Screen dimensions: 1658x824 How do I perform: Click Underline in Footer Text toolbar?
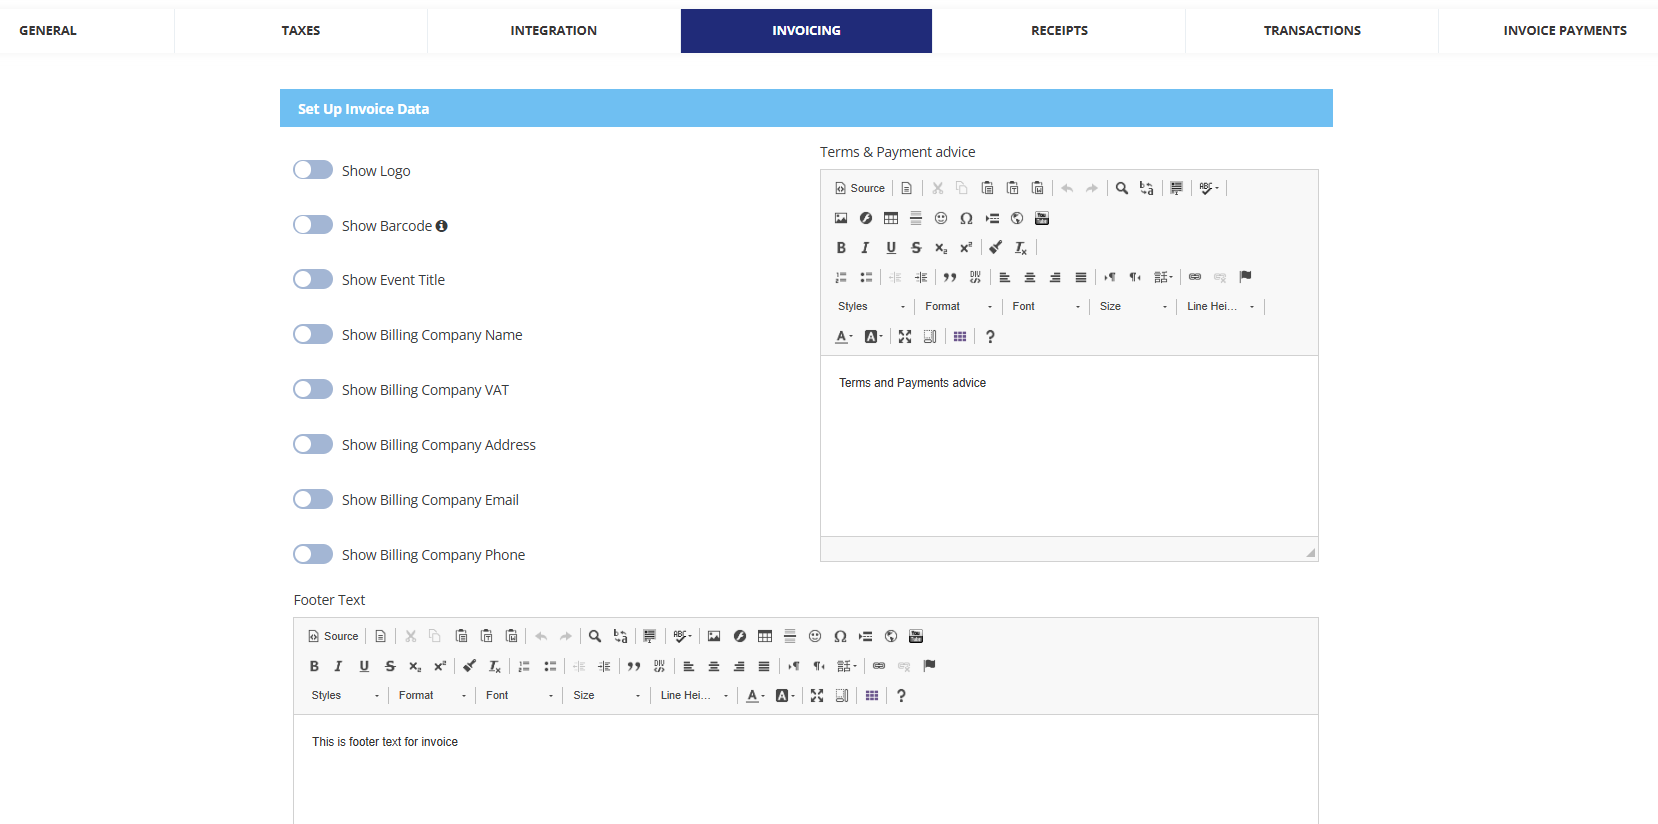tap(364, 666)
